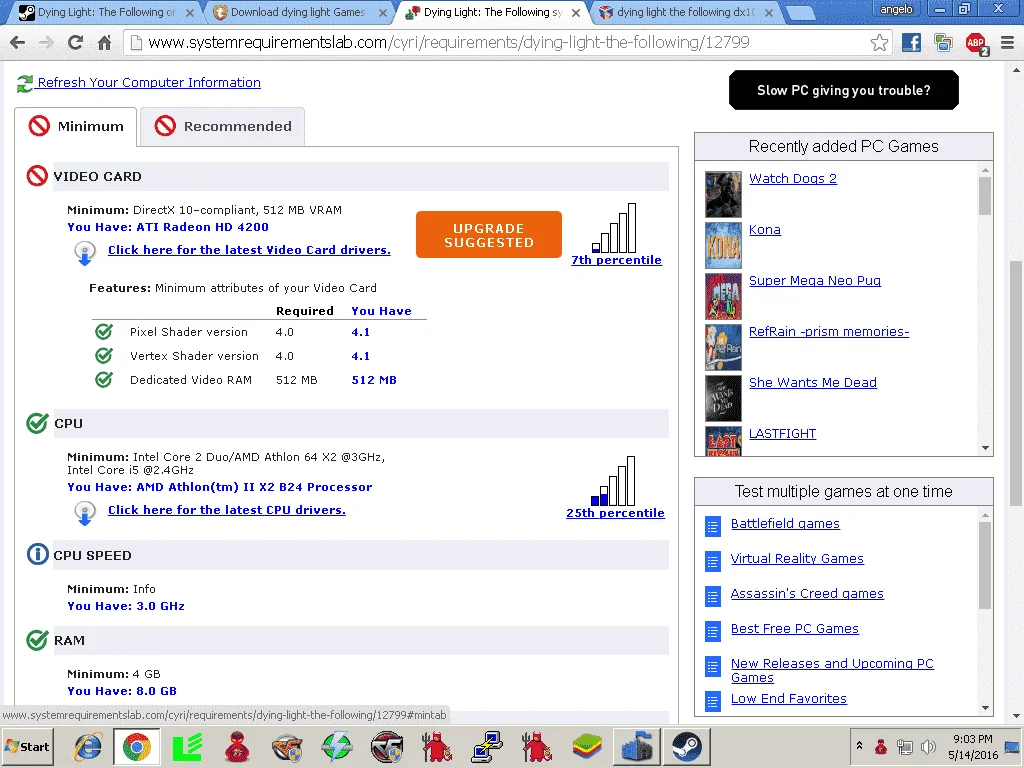1024x768 pixels.
Task: Switch to the first 'Dying Light: The Following' tab
Action: point(104,12)
